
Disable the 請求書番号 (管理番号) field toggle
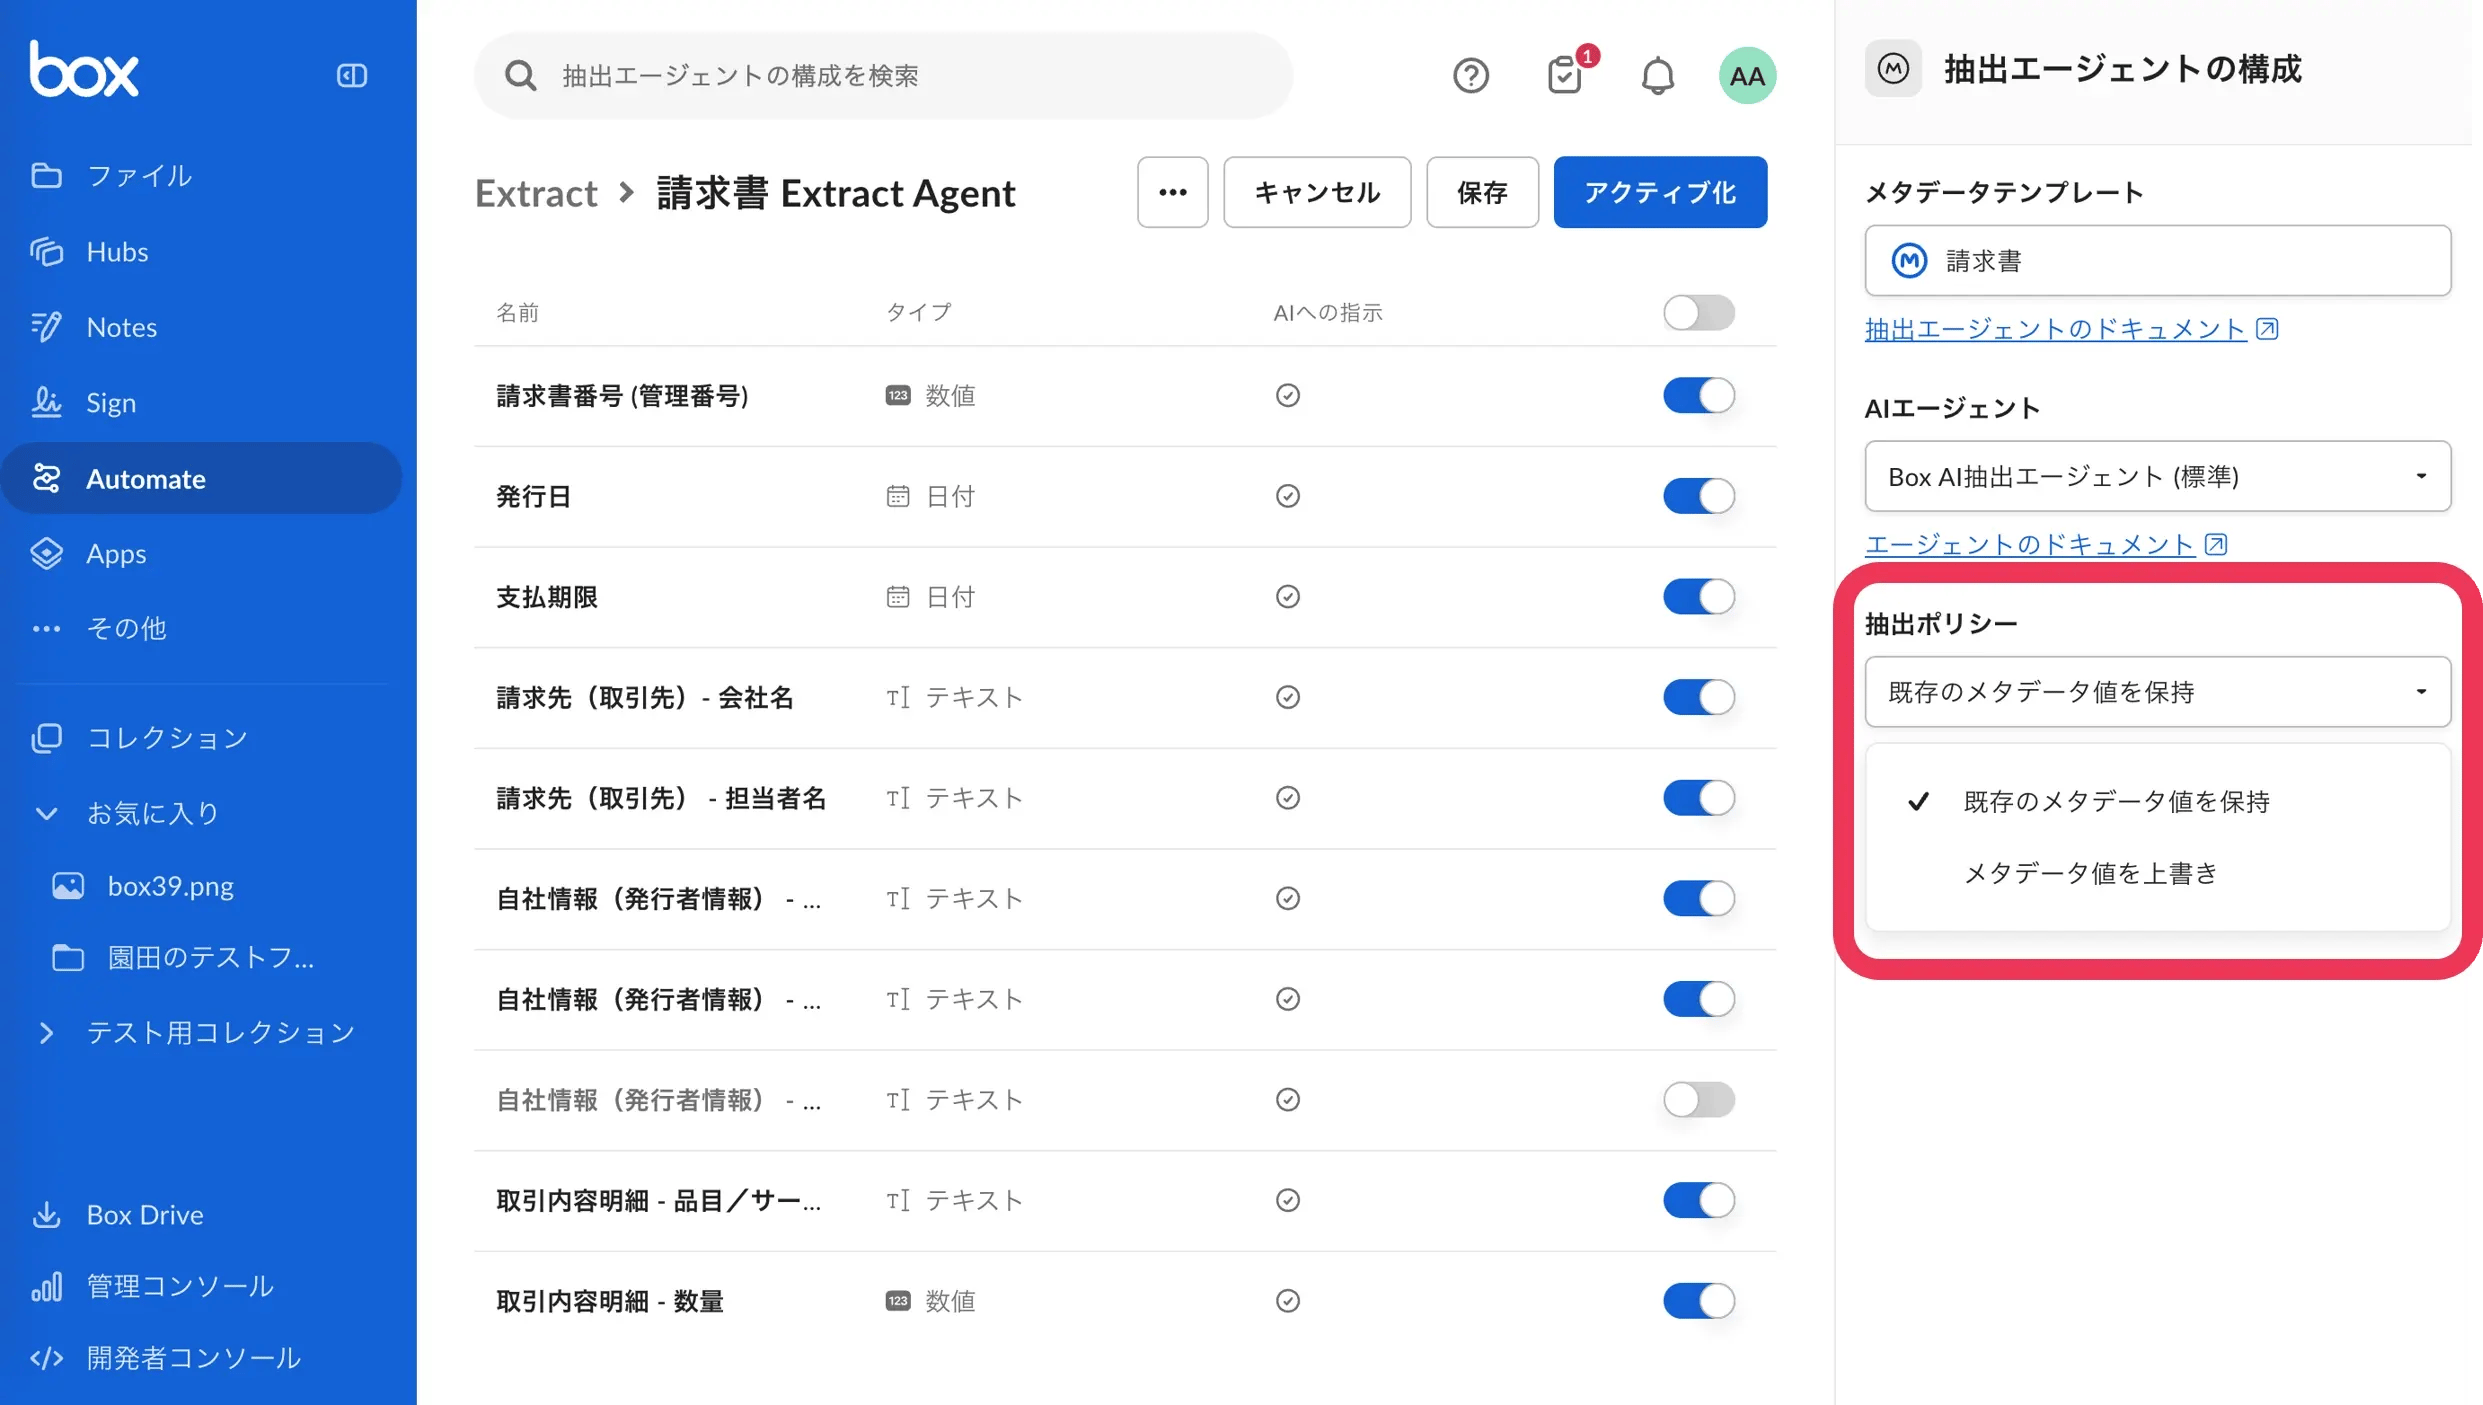point(1697,395)
